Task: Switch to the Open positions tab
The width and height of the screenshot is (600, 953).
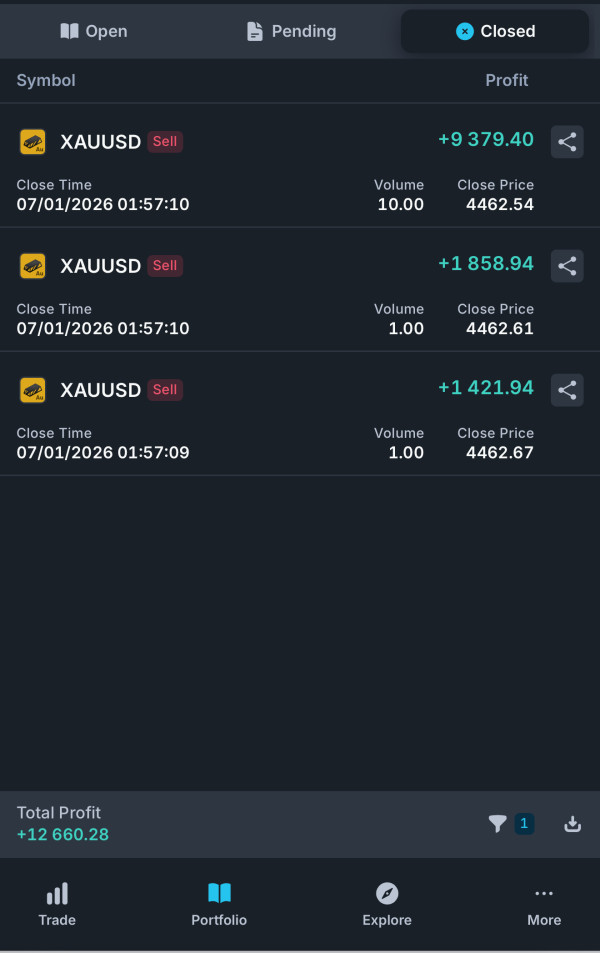Action: [x=94, y=31]
